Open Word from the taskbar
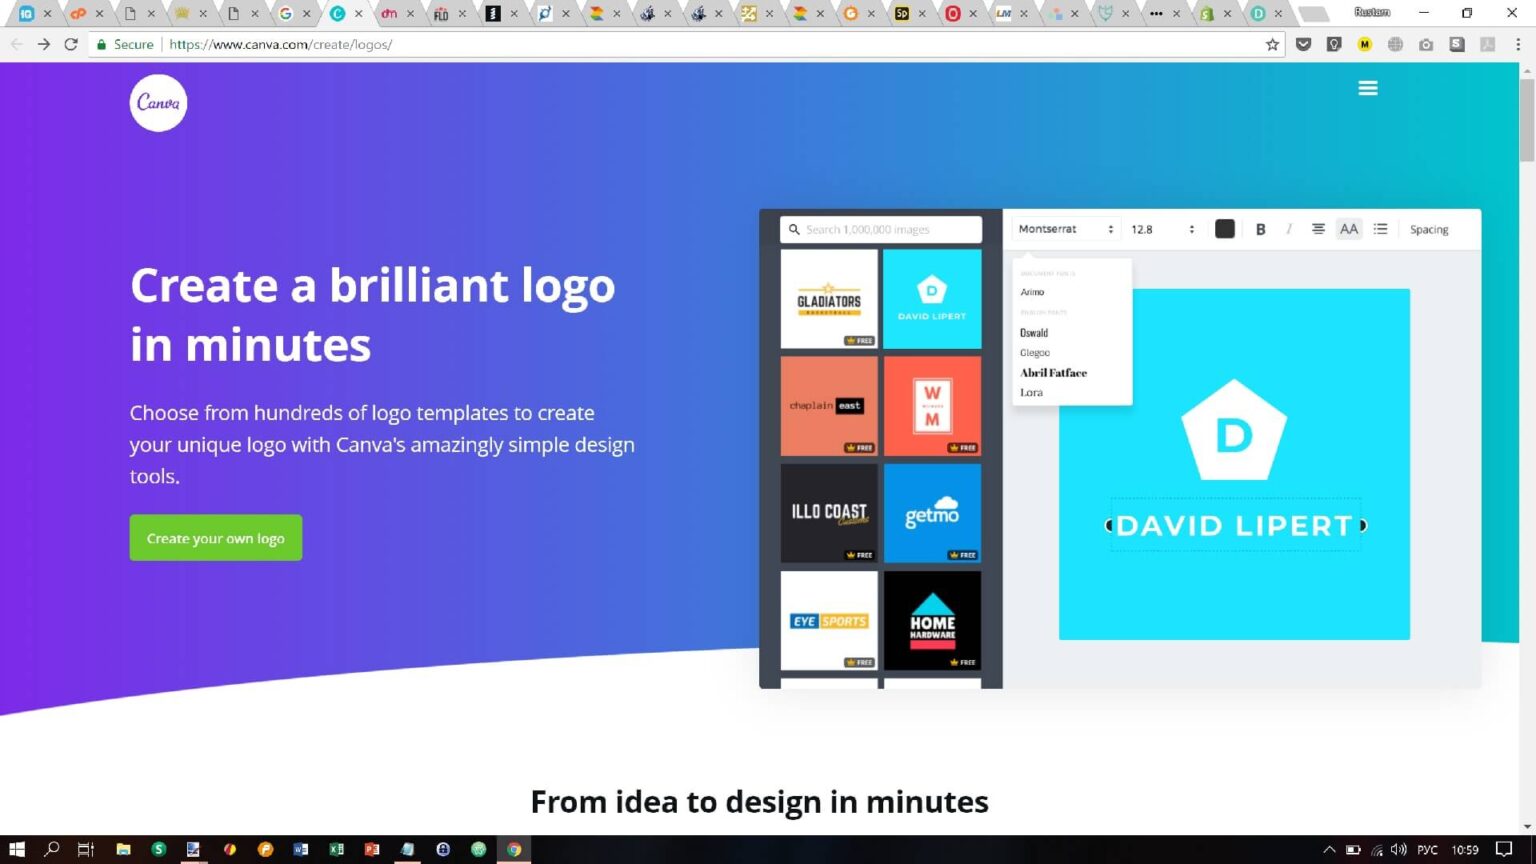 point(300,849)
